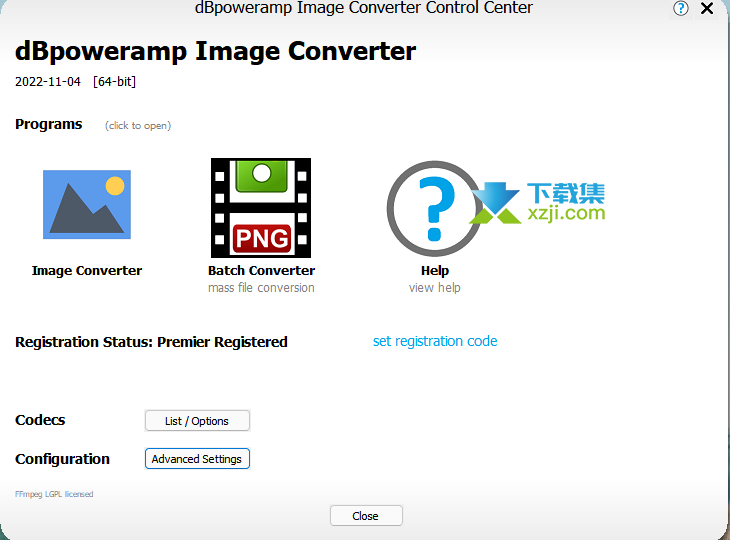Click the 'mass file conversion' subtitle

tap(261, 288)
